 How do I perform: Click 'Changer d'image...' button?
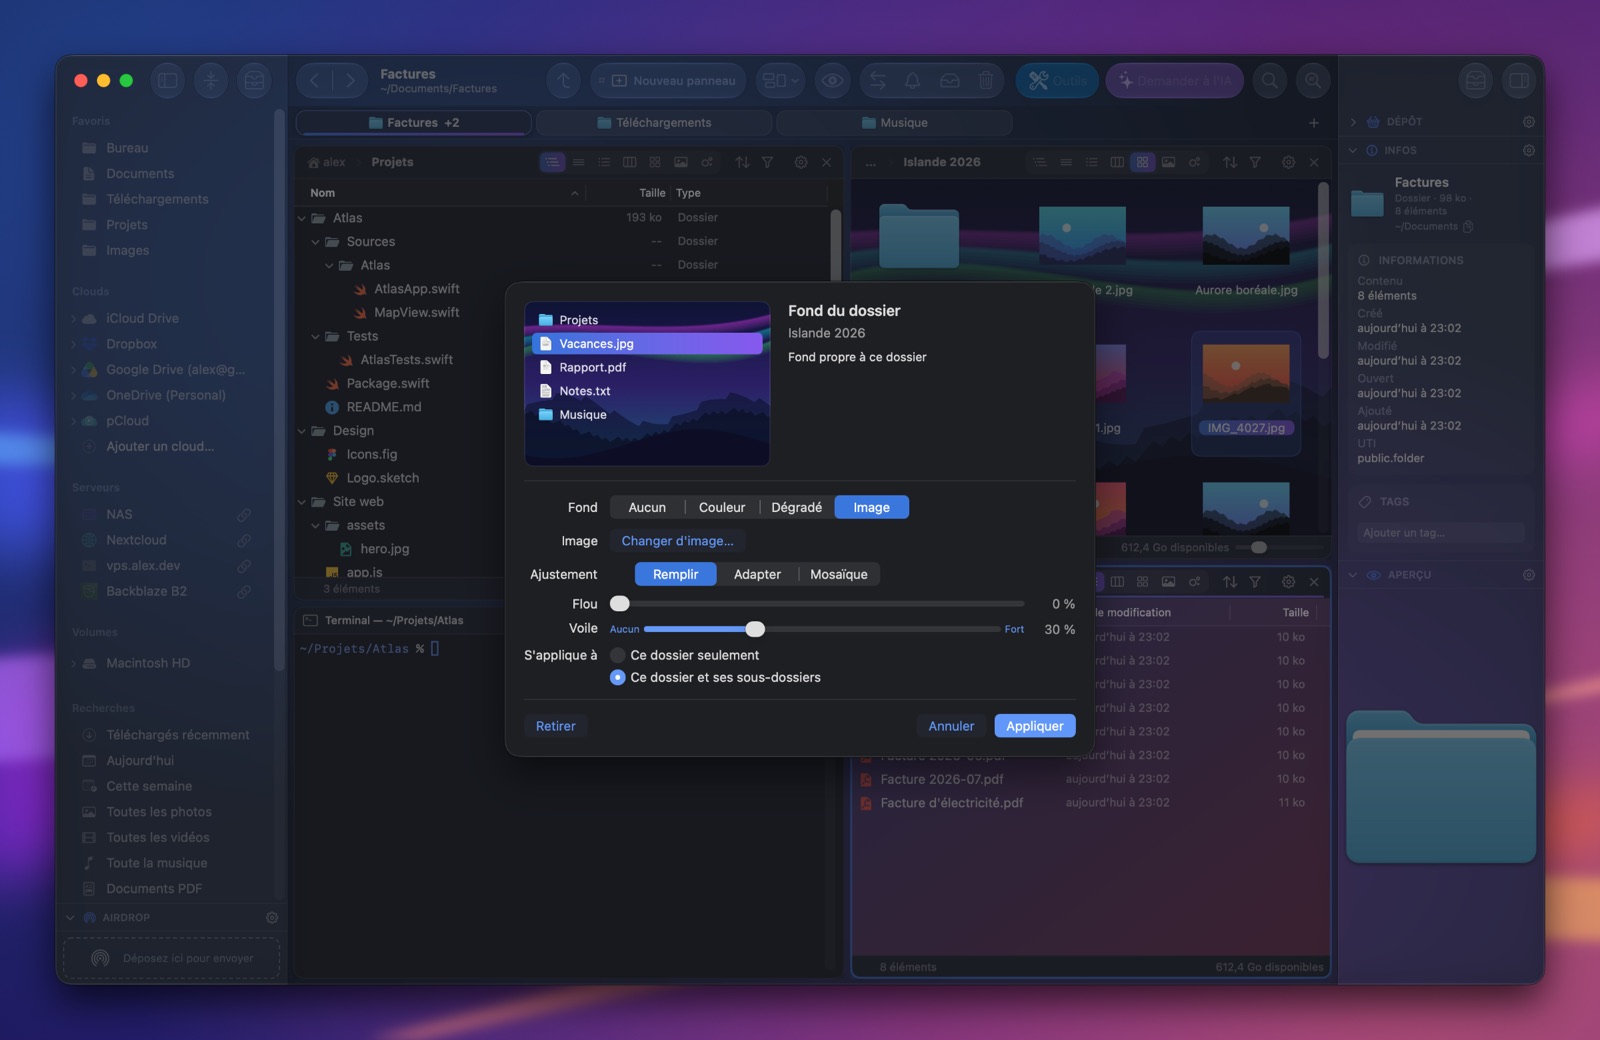677,541
